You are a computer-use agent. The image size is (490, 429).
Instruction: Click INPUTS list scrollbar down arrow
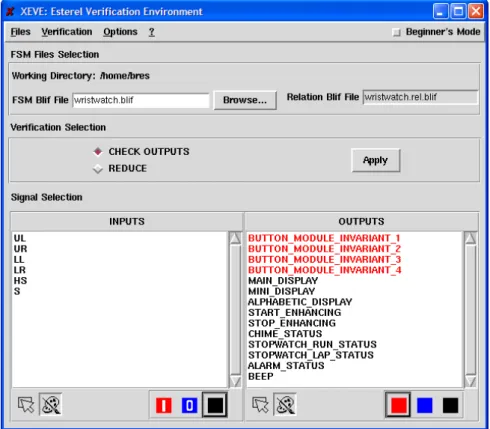tap(235, 381)
